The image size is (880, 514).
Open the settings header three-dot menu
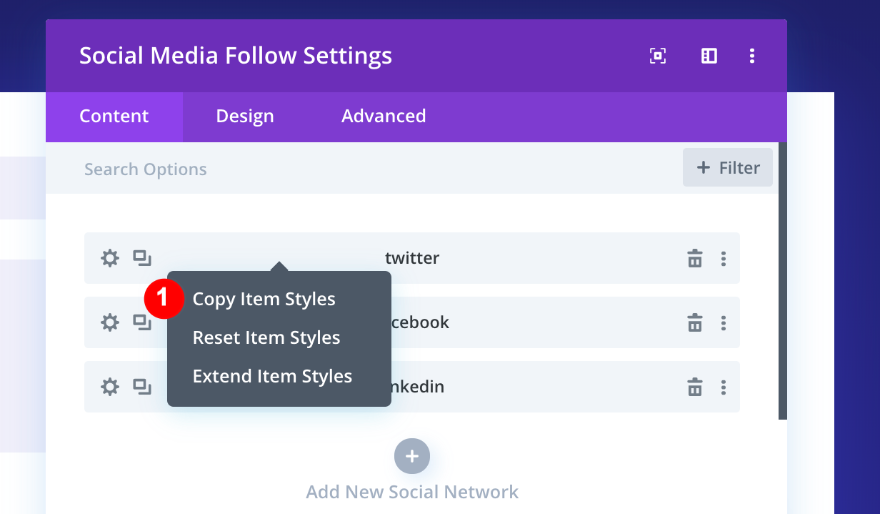coord(752,56)
